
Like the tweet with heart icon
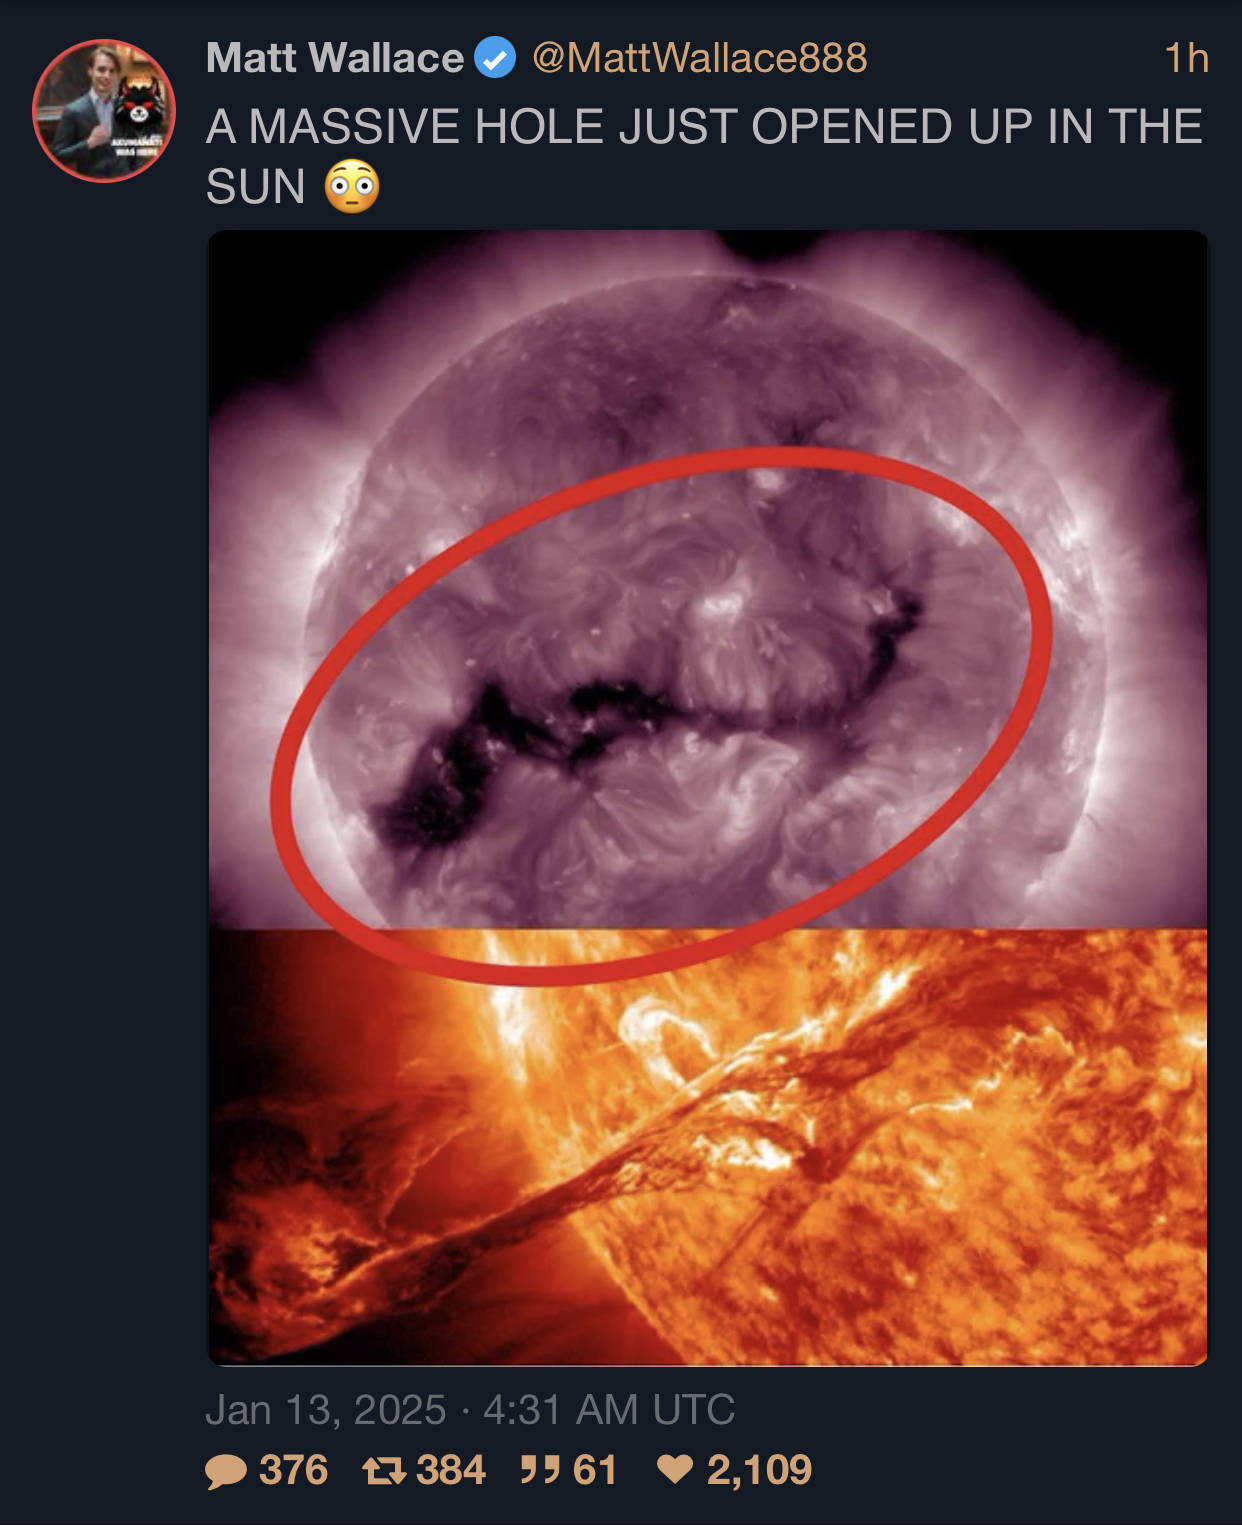[x=675, y=1469]
